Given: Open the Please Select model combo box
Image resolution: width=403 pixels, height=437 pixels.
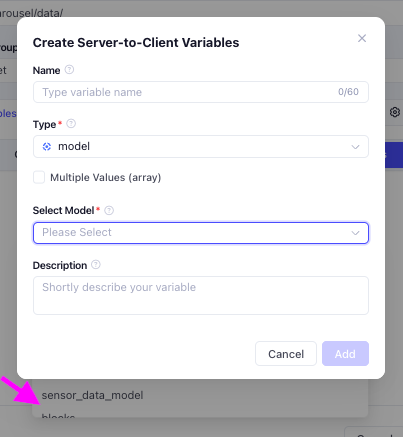Looking at the screenshot, I should (x=201, y=233).
